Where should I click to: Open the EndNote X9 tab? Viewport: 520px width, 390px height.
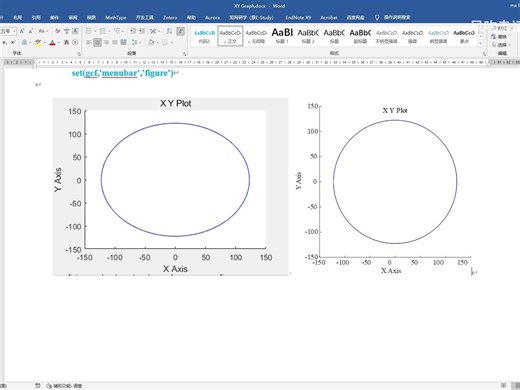(298, 17)
